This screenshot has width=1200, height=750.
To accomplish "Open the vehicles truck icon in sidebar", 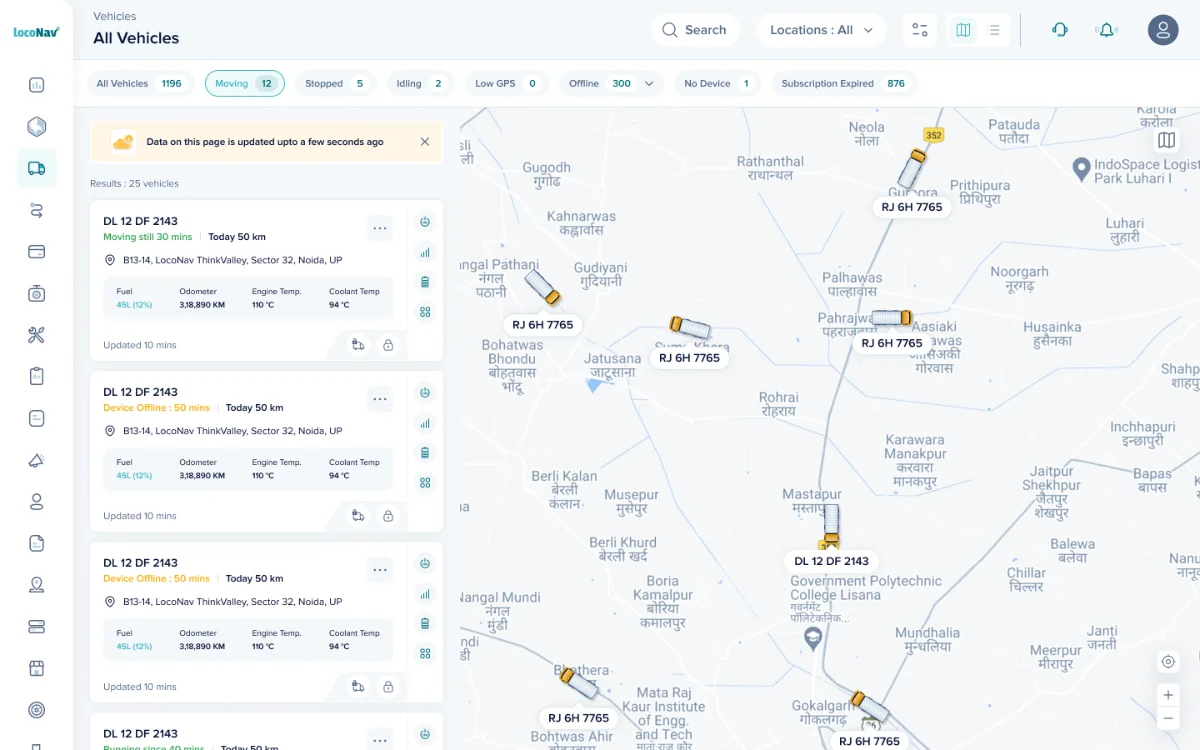I will (37, 168).
